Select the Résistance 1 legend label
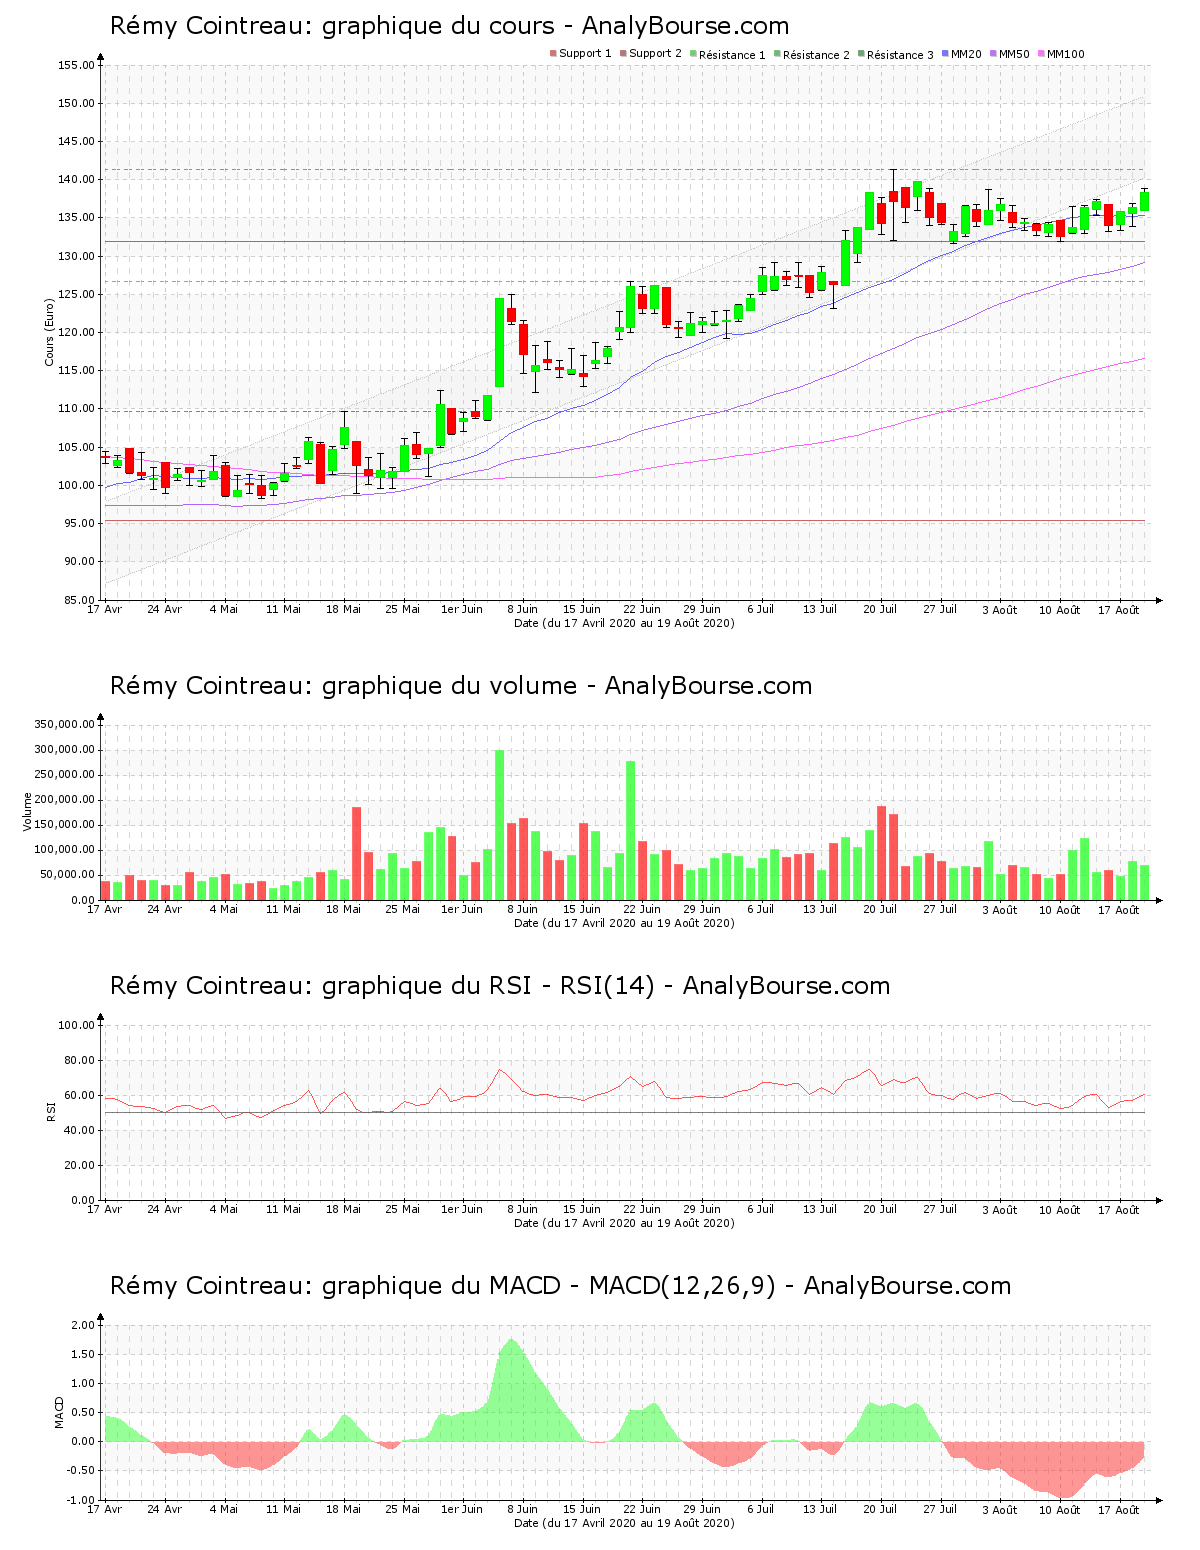The height and width of the screenshot is (1550, 1200). point(732,54)
